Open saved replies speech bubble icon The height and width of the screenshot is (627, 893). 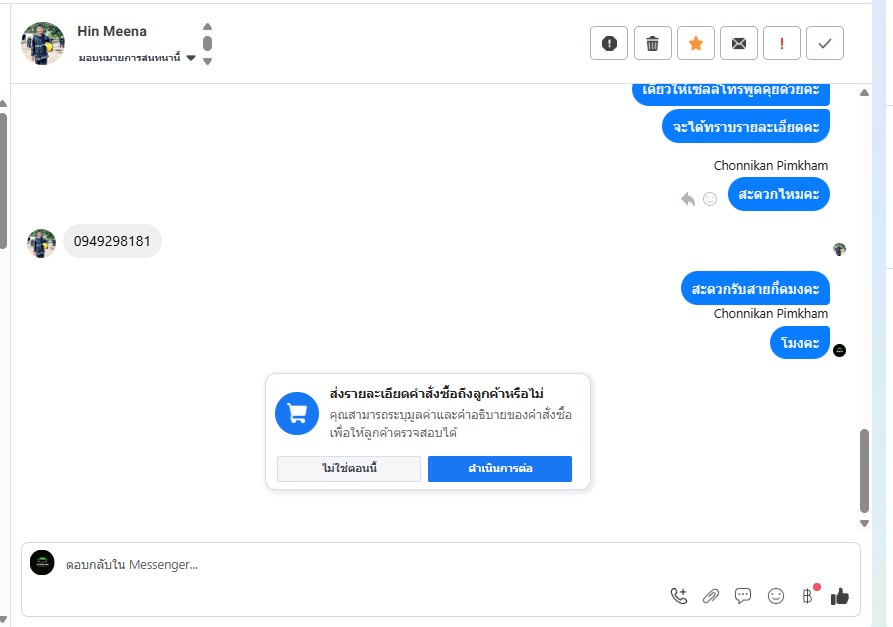(743, 596)
